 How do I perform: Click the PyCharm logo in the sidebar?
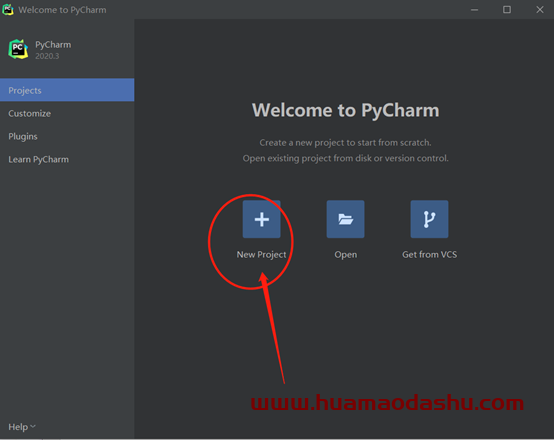(18, 49)
